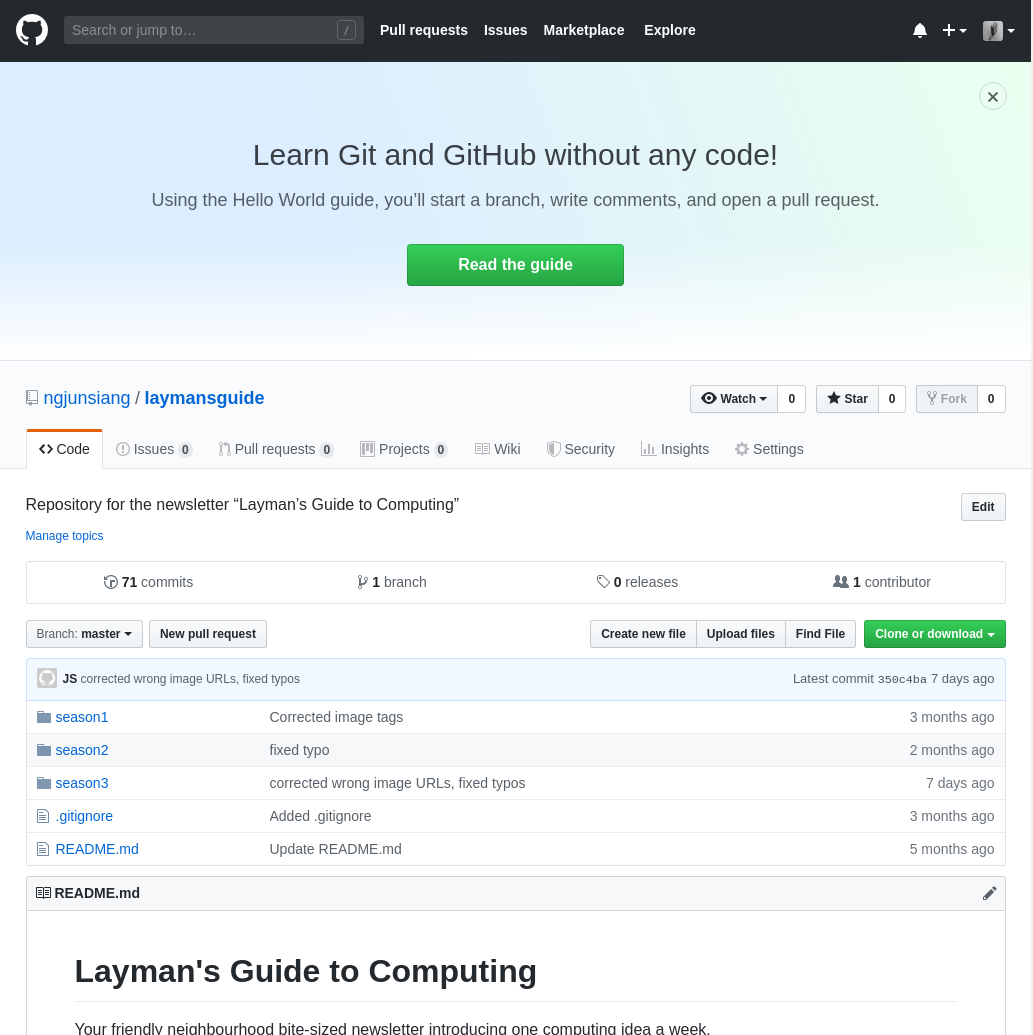This screenshot has width=1033, height=1035.
Task: Open the GitHub Octocat home logo
Action: pyautogui.click(x=32, y=30)
